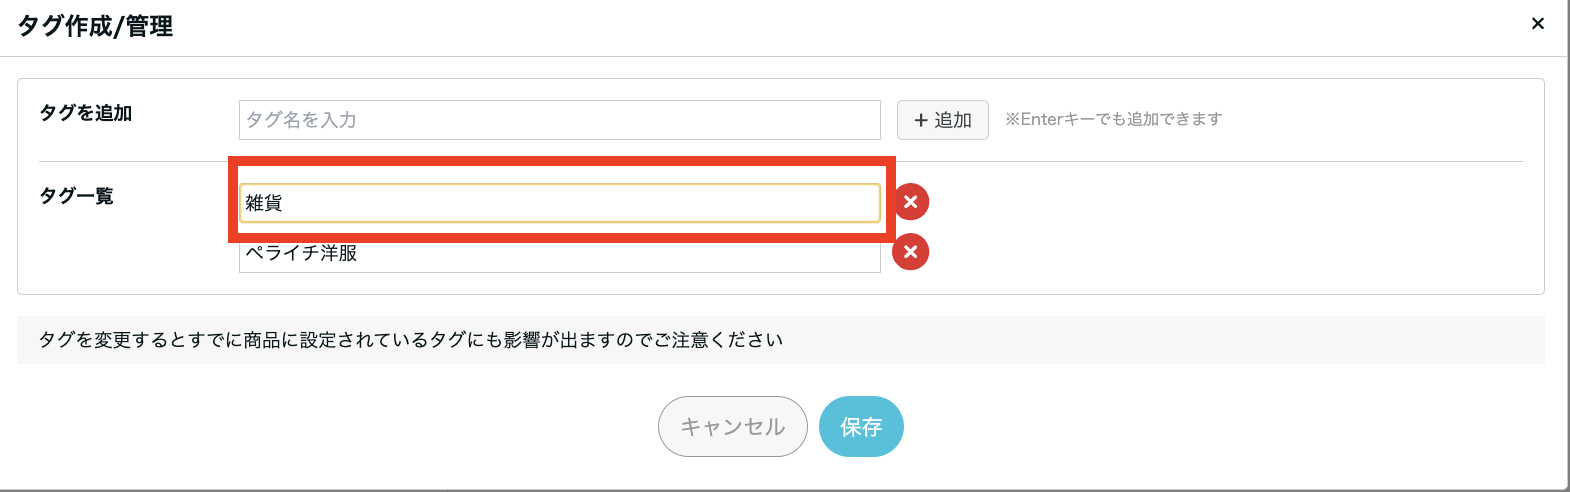
Task: Edit the ペライチ洋服 tag name field
Action: pyautogui.click(x=559, y=255)
